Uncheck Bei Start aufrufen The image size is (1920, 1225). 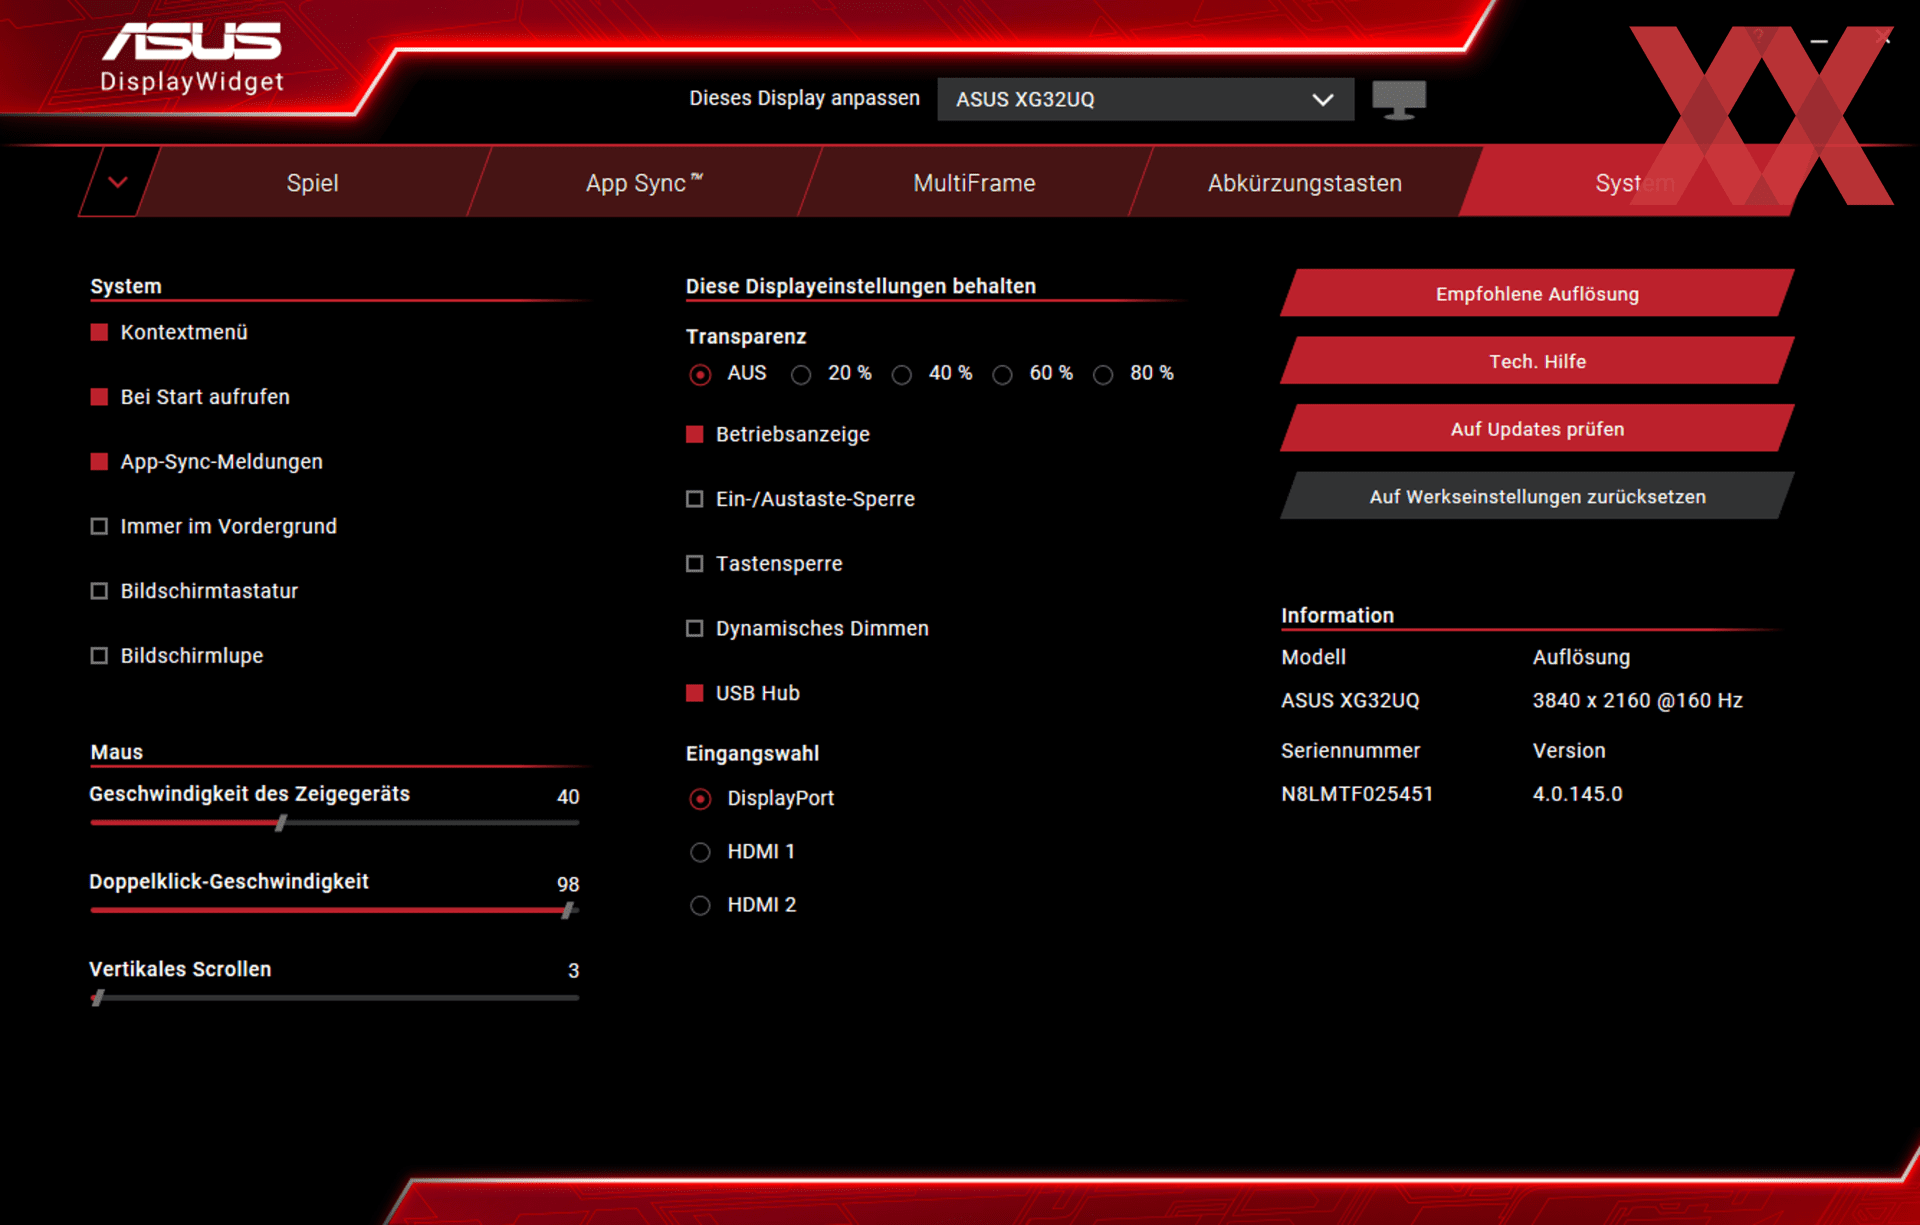coord(99,397)
